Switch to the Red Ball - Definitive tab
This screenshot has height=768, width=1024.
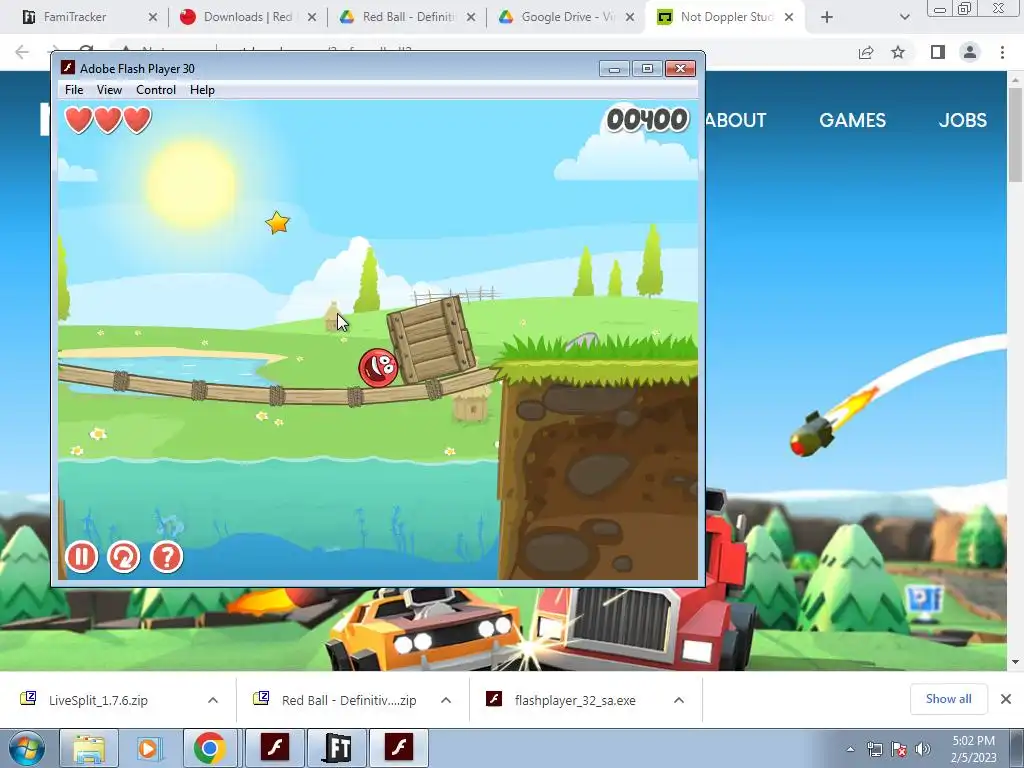(x=409, y=17)
